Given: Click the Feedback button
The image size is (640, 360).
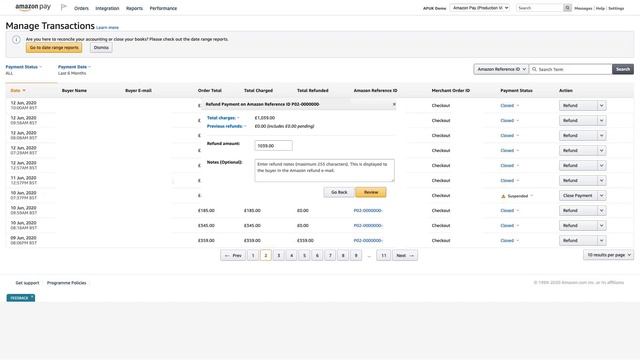Looking at the screenshot, I should [21, 298].
